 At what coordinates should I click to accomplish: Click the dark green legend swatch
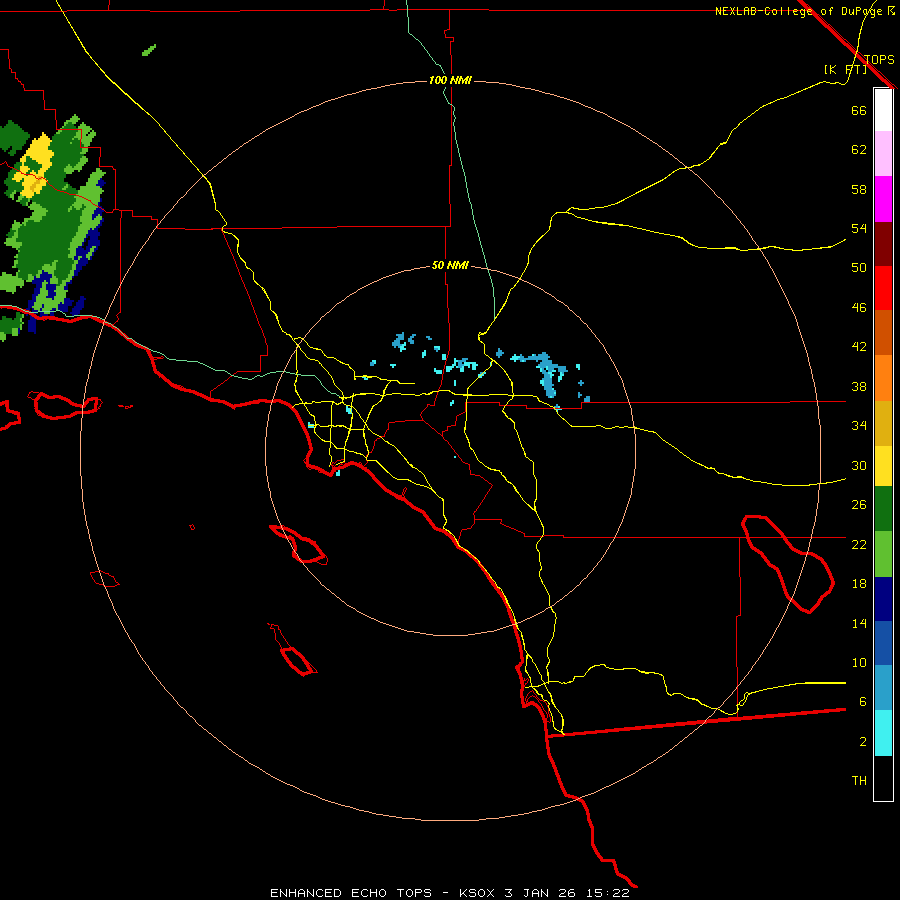[x=883, y=509]
